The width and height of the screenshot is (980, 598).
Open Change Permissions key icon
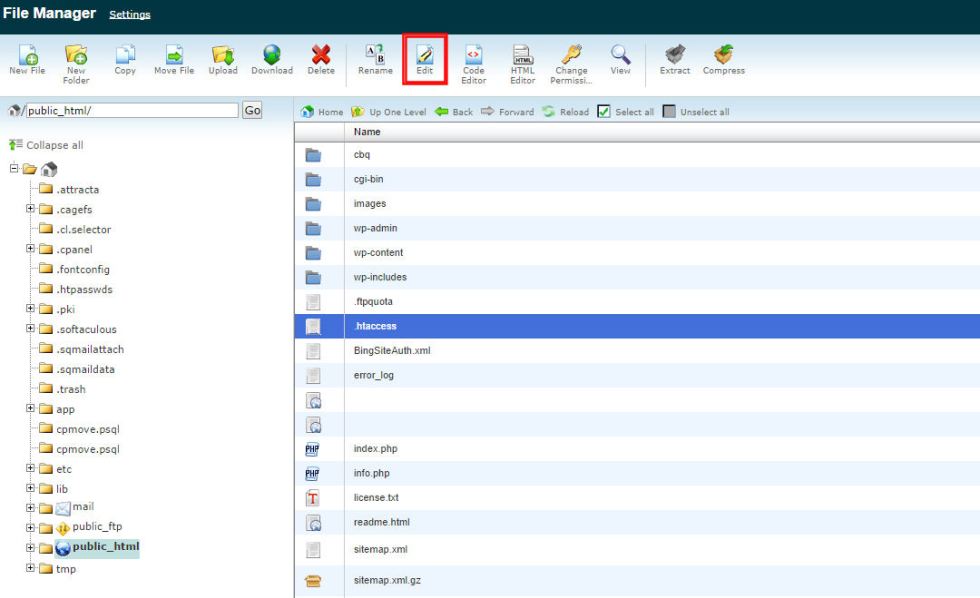571,55
